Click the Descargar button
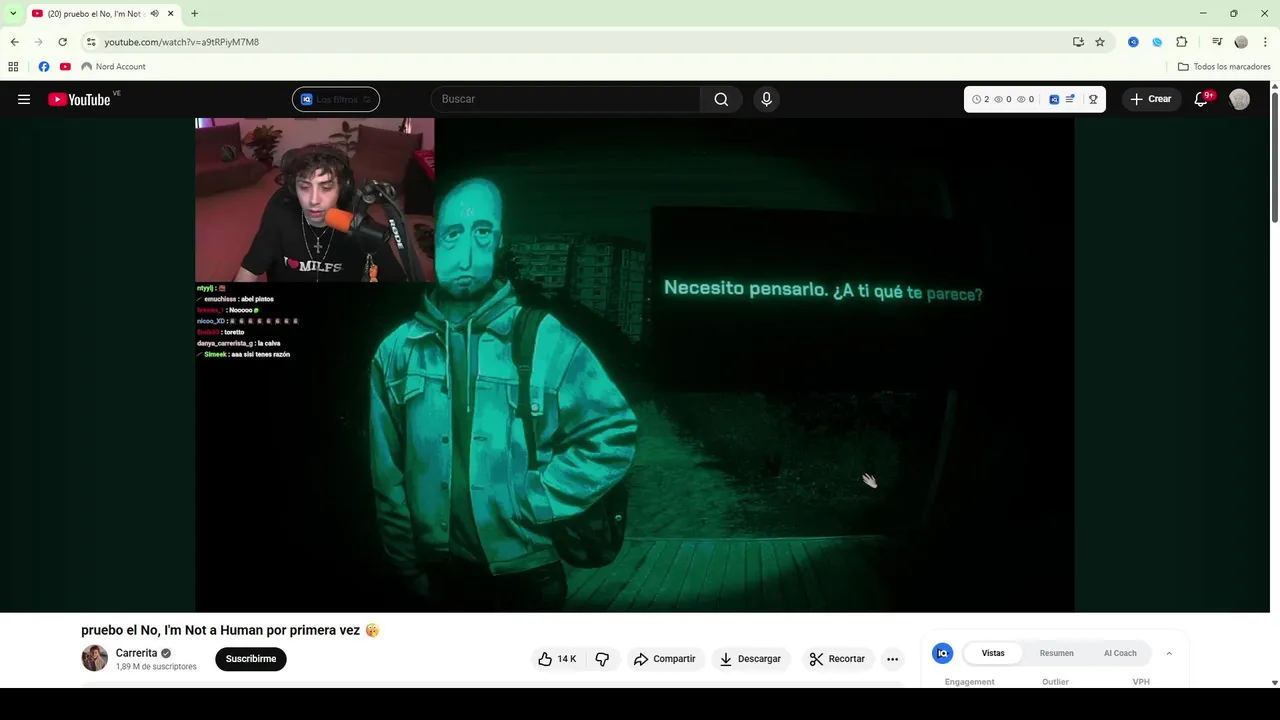Viewport: 1280px width, 720px height. click(750, 659)
